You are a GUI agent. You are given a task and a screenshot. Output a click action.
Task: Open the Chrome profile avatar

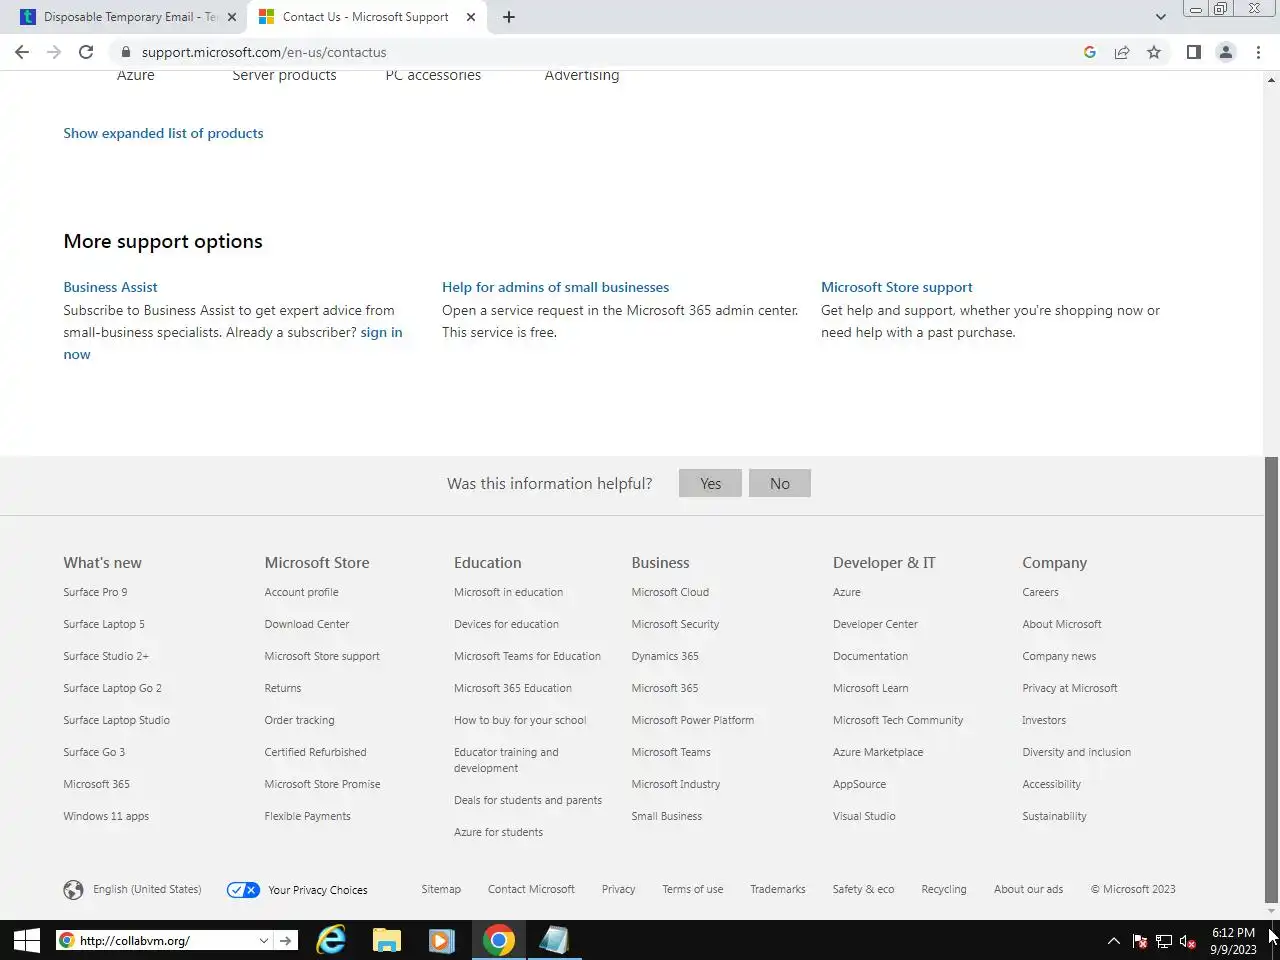click(x=1225, y=52)
